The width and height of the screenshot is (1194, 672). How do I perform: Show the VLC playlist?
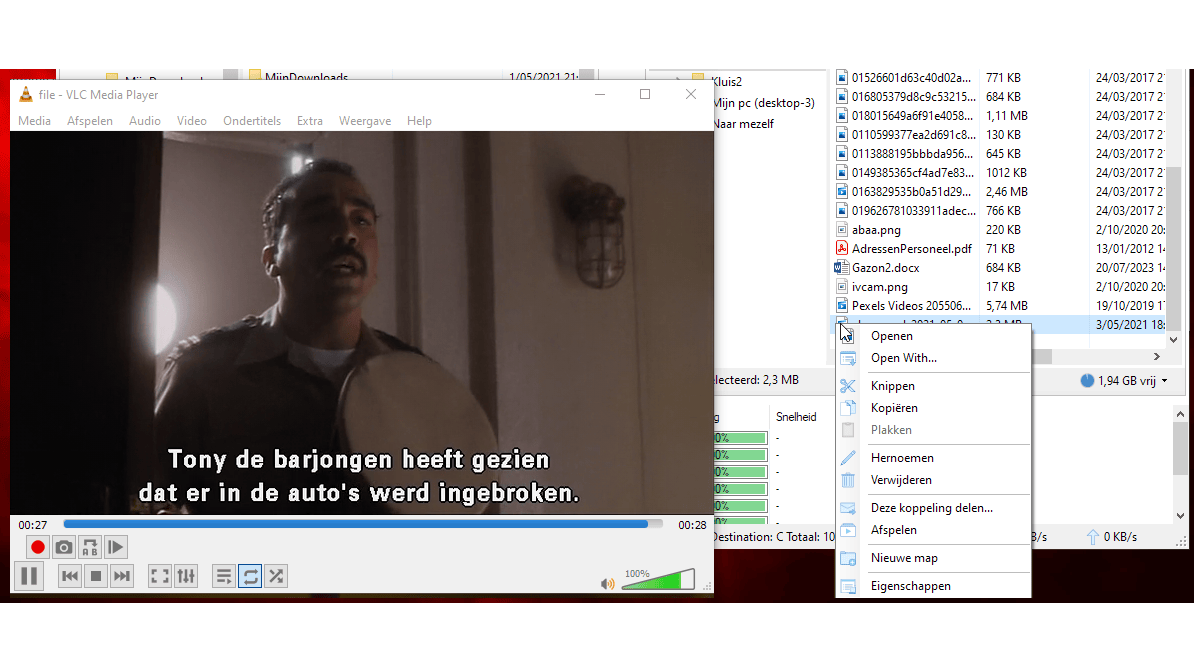[223, 576]
